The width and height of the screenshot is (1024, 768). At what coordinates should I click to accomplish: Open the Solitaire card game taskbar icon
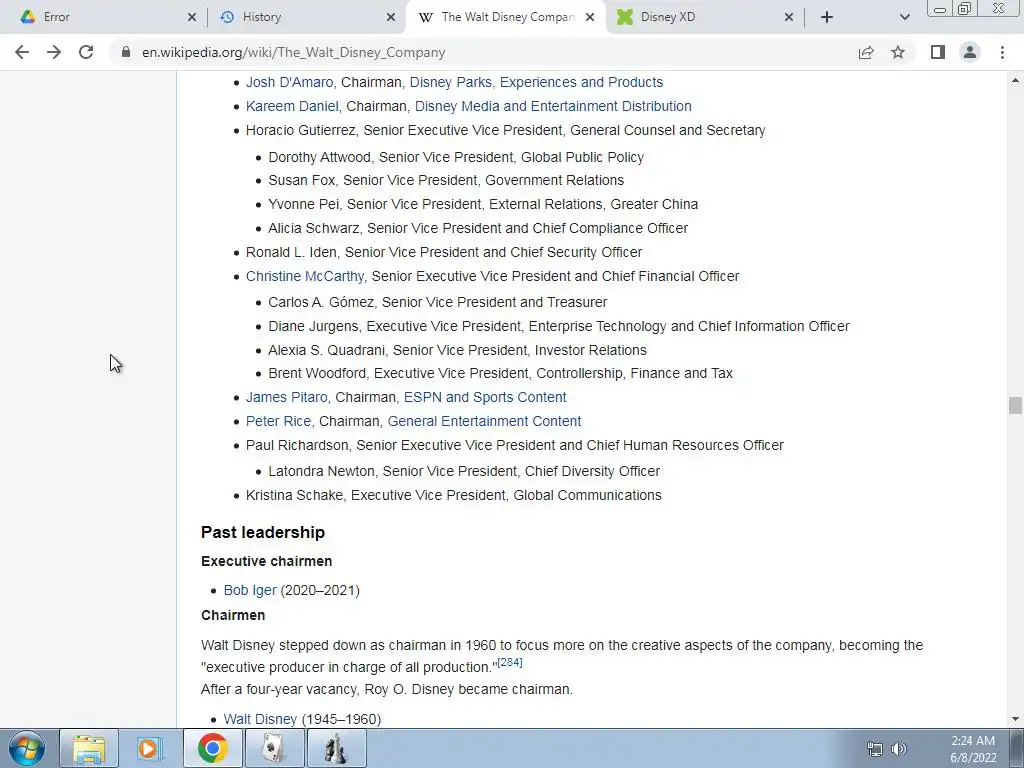(x=274, y=748)
